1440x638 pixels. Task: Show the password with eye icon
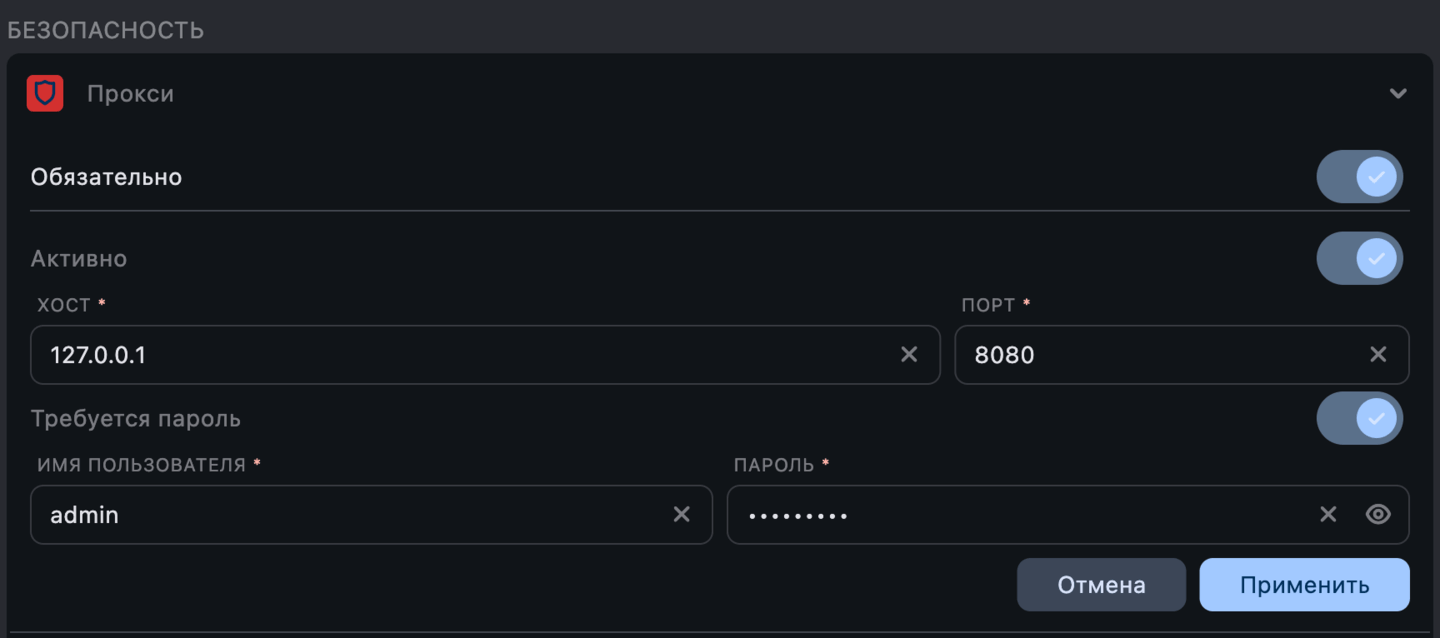click(1378, 514)
